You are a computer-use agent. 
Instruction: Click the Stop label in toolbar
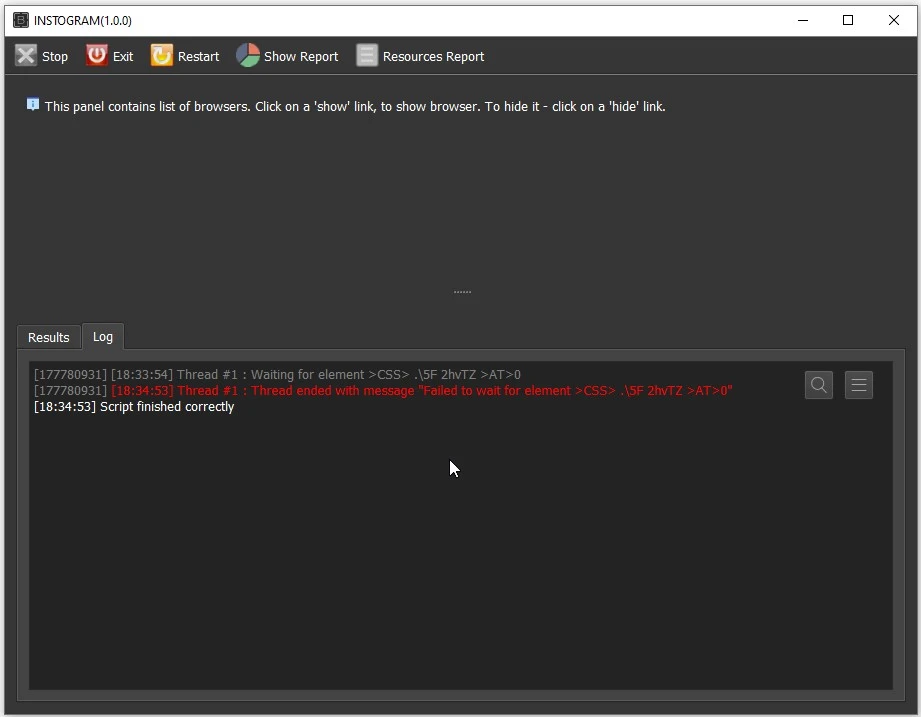55,57
